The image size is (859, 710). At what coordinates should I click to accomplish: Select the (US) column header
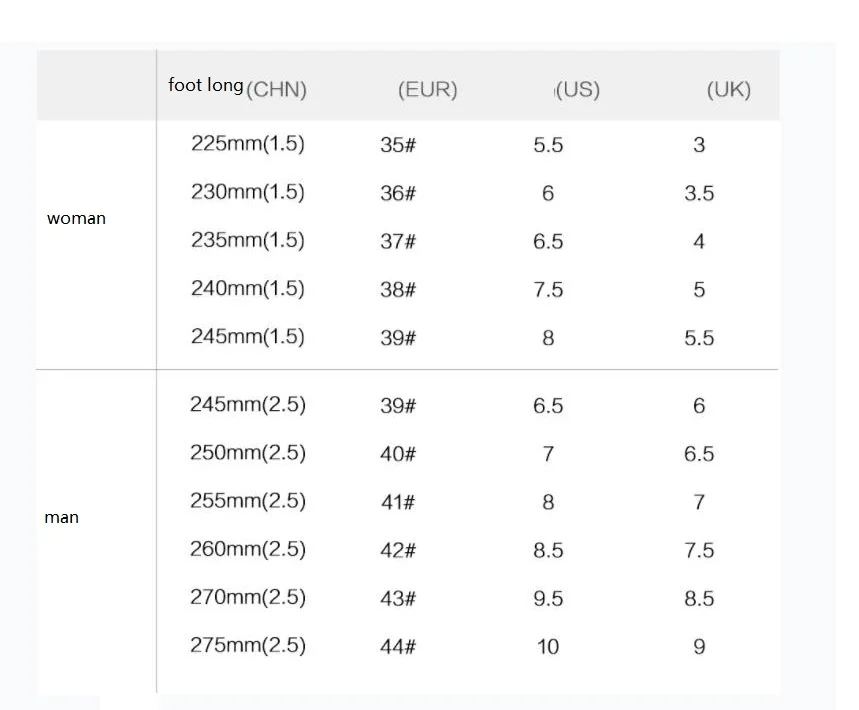coord(577,89)
